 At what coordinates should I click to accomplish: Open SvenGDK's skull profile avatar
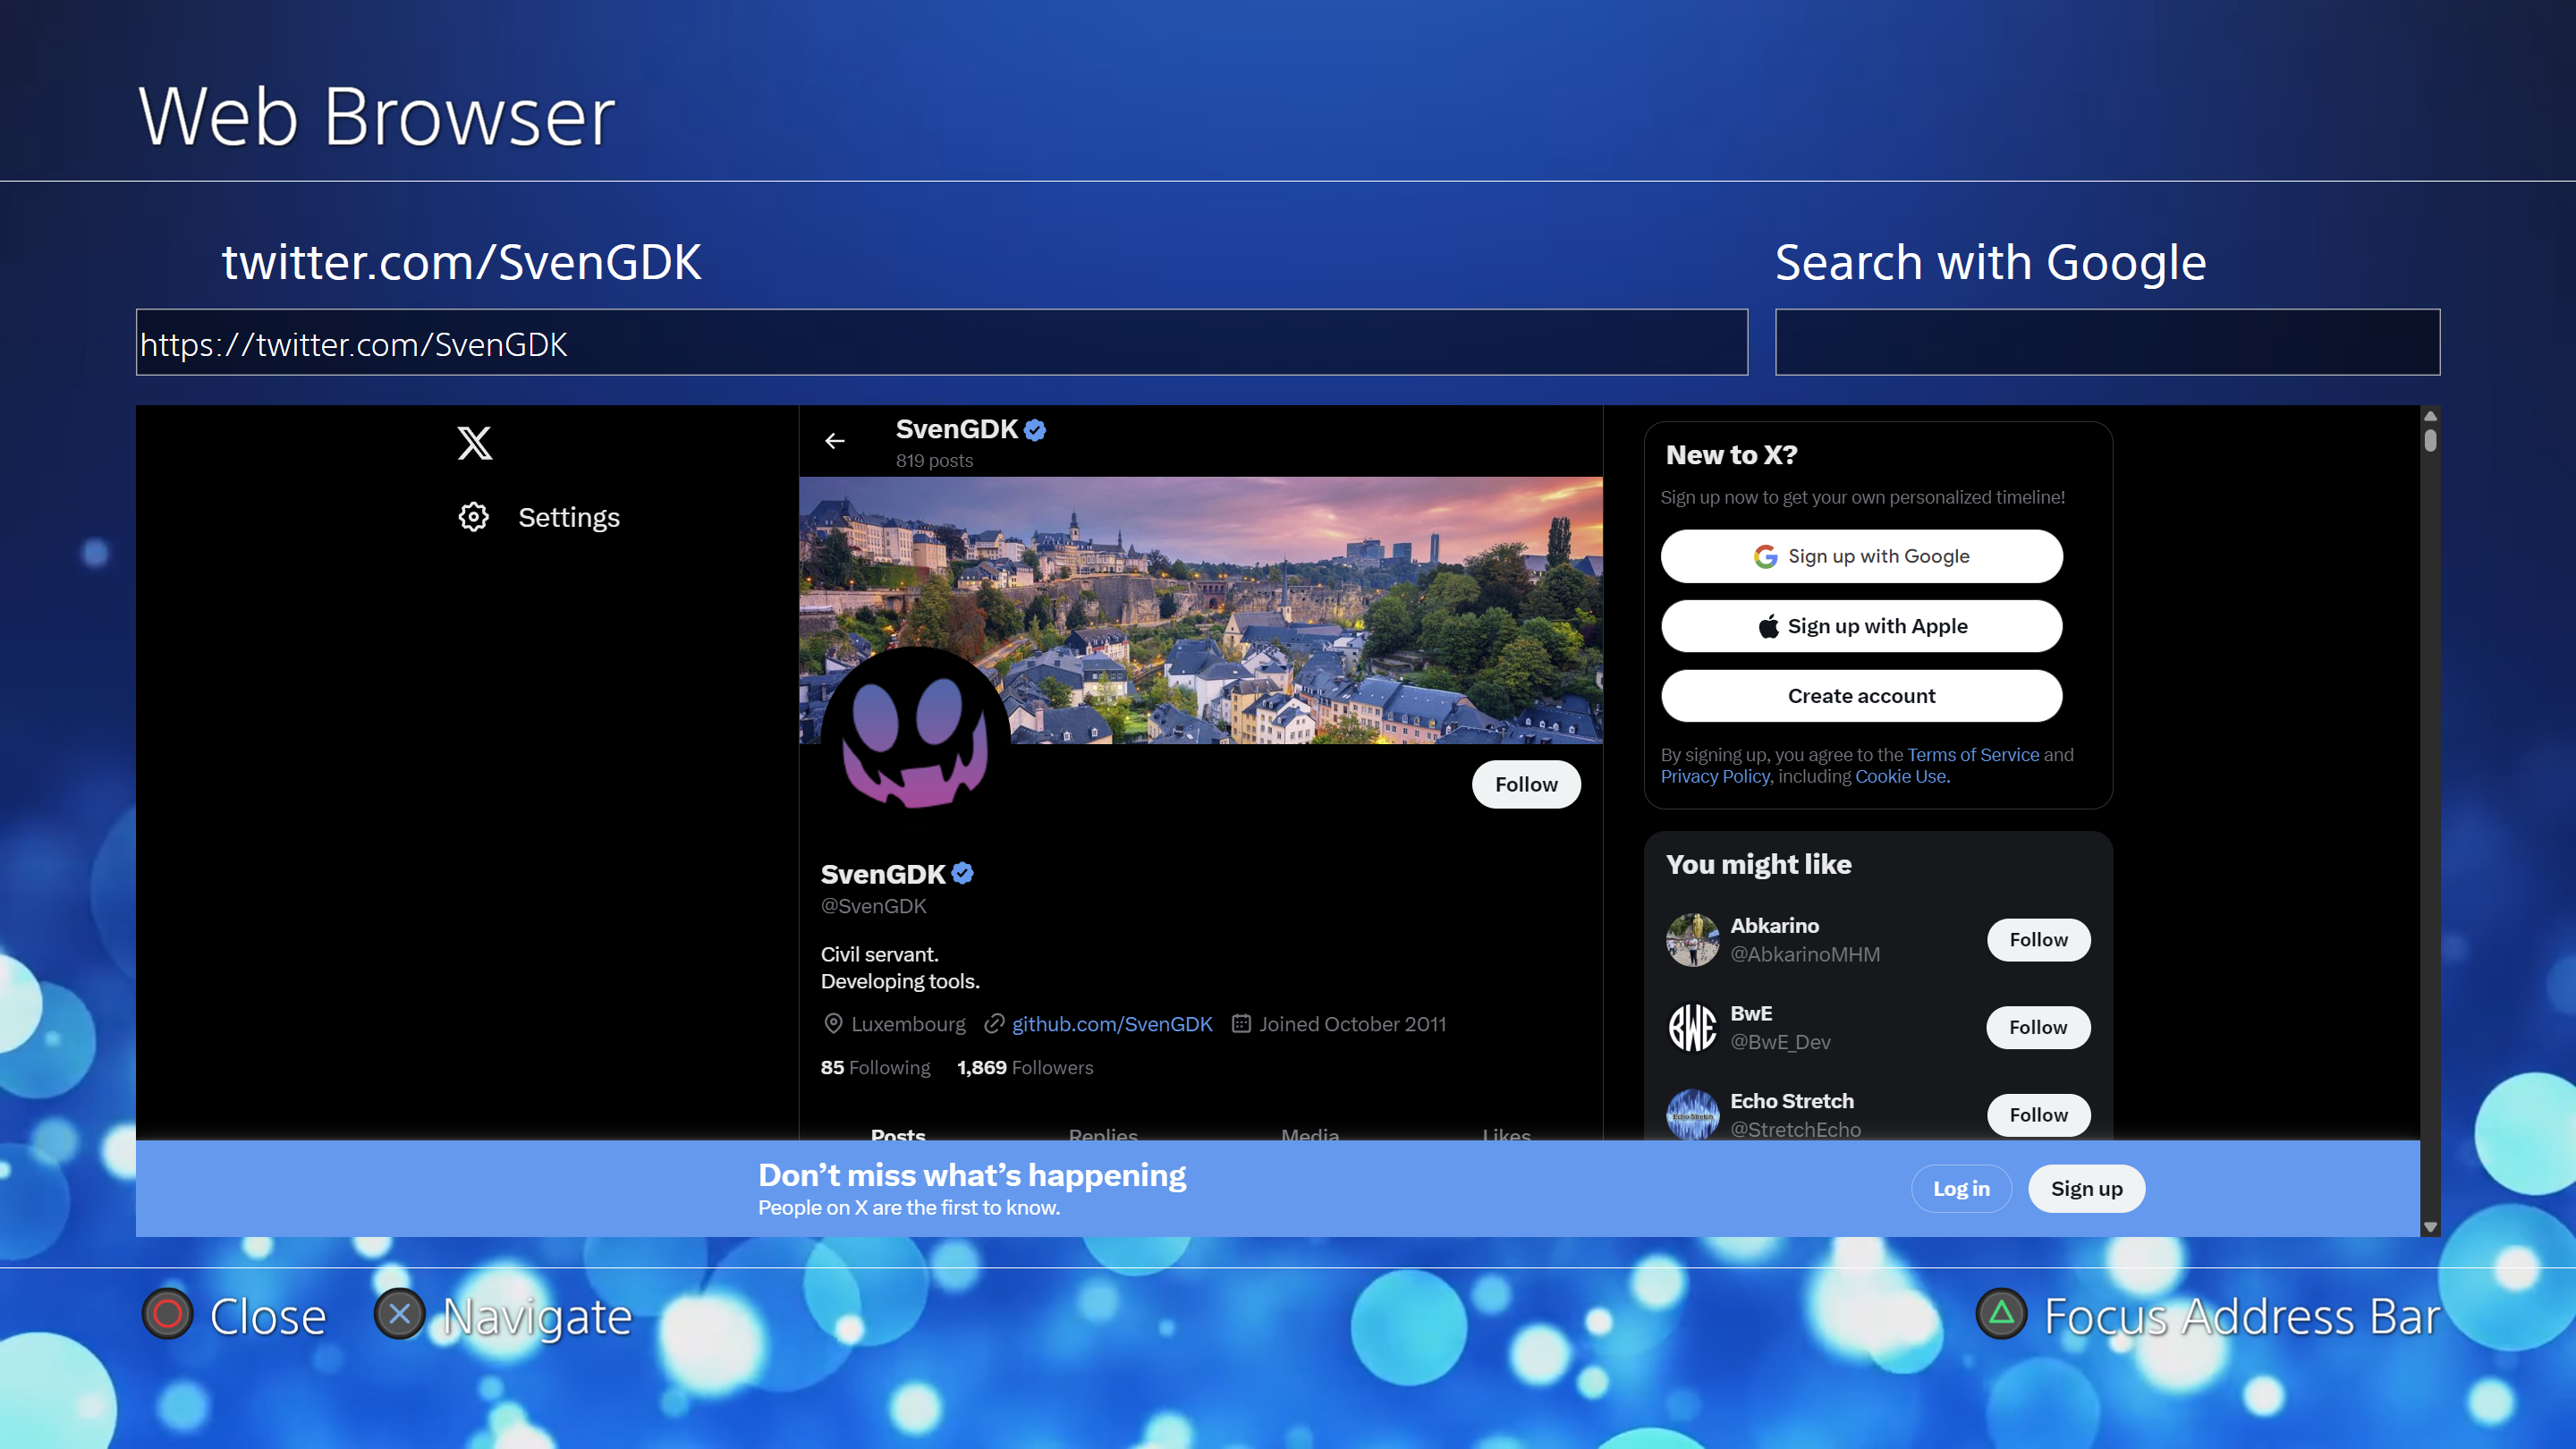(914, 741)
